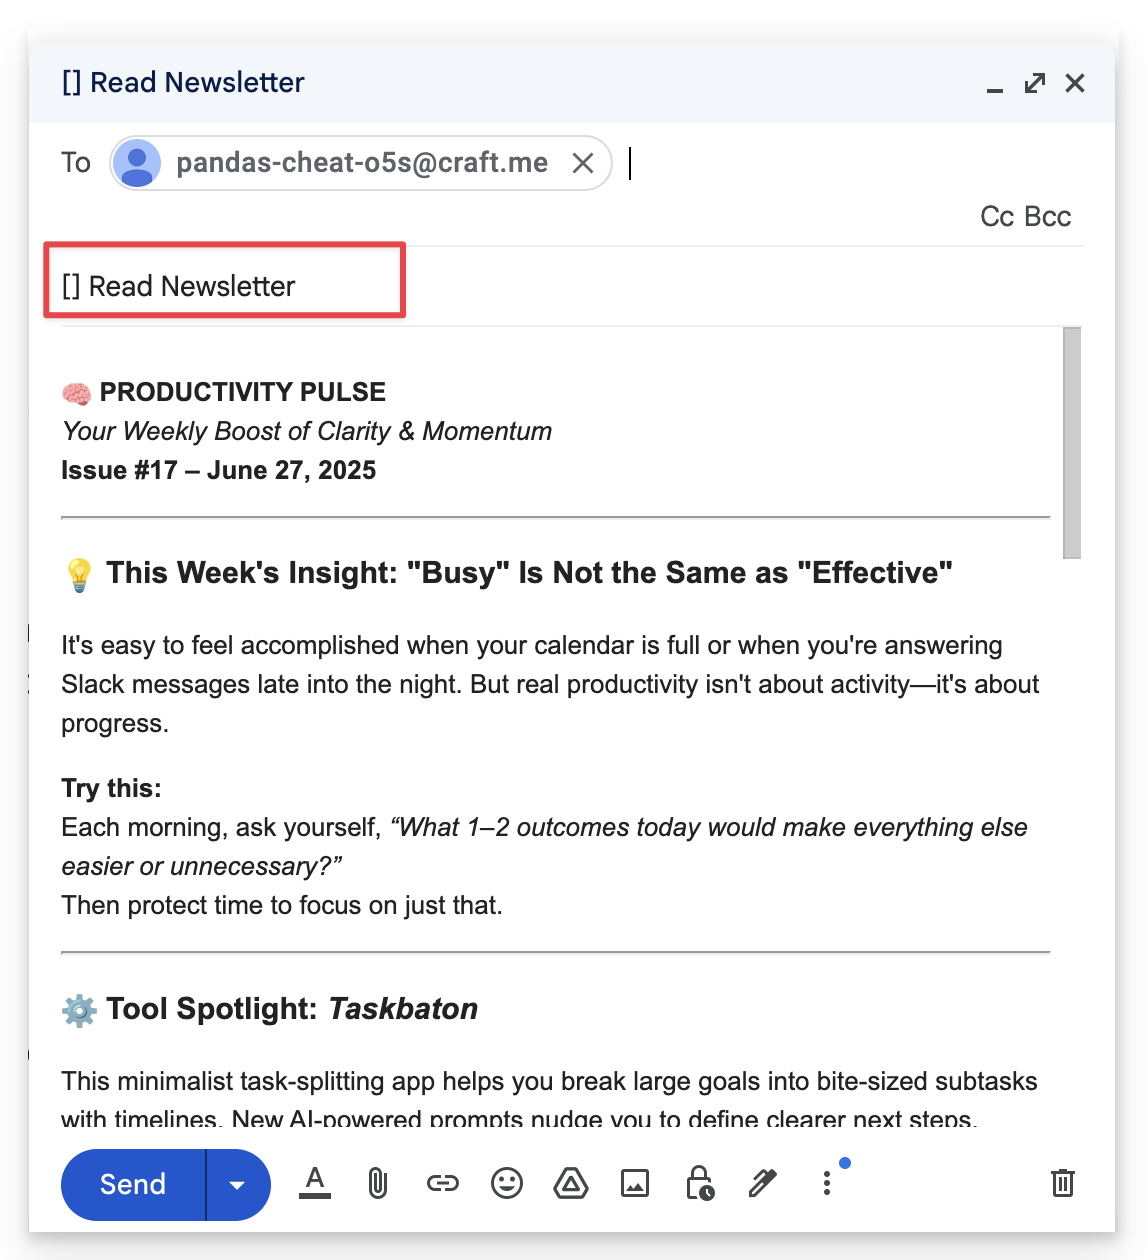
Task: Open the emoji picker
Action: click(506, 1184)
